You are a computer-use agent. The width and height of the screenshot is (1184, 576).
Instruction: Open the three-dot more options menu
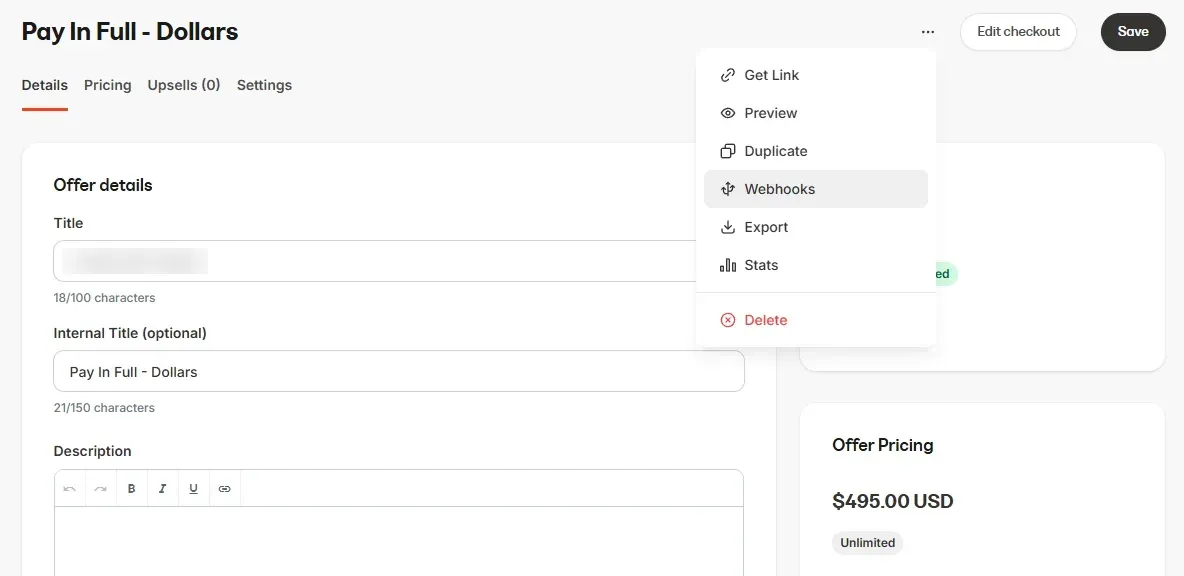(x=928, y=32)
